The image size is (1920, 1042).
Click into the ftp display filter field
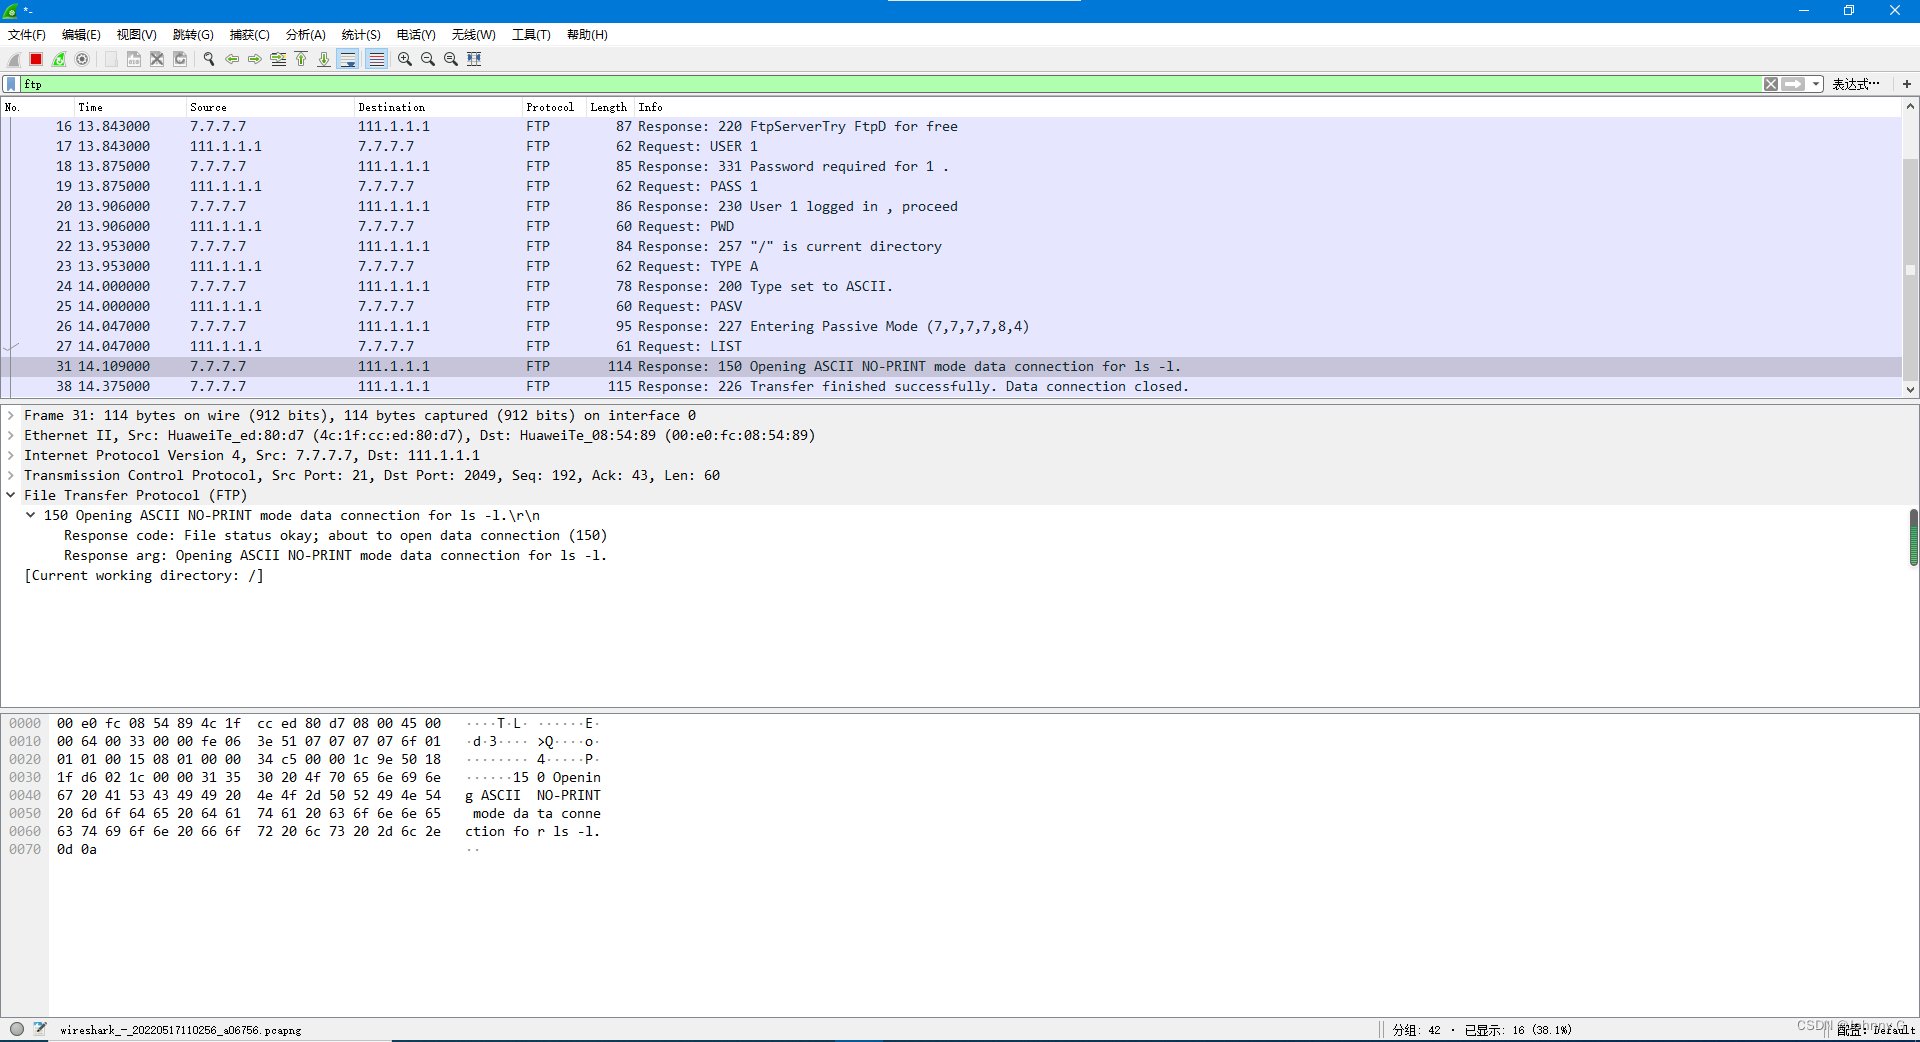[890, 84]
